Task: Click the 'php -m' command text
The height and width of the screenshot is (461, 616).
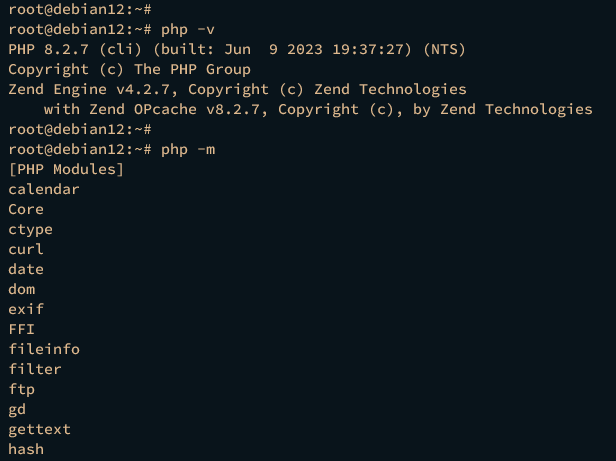Action: [188, 150]
